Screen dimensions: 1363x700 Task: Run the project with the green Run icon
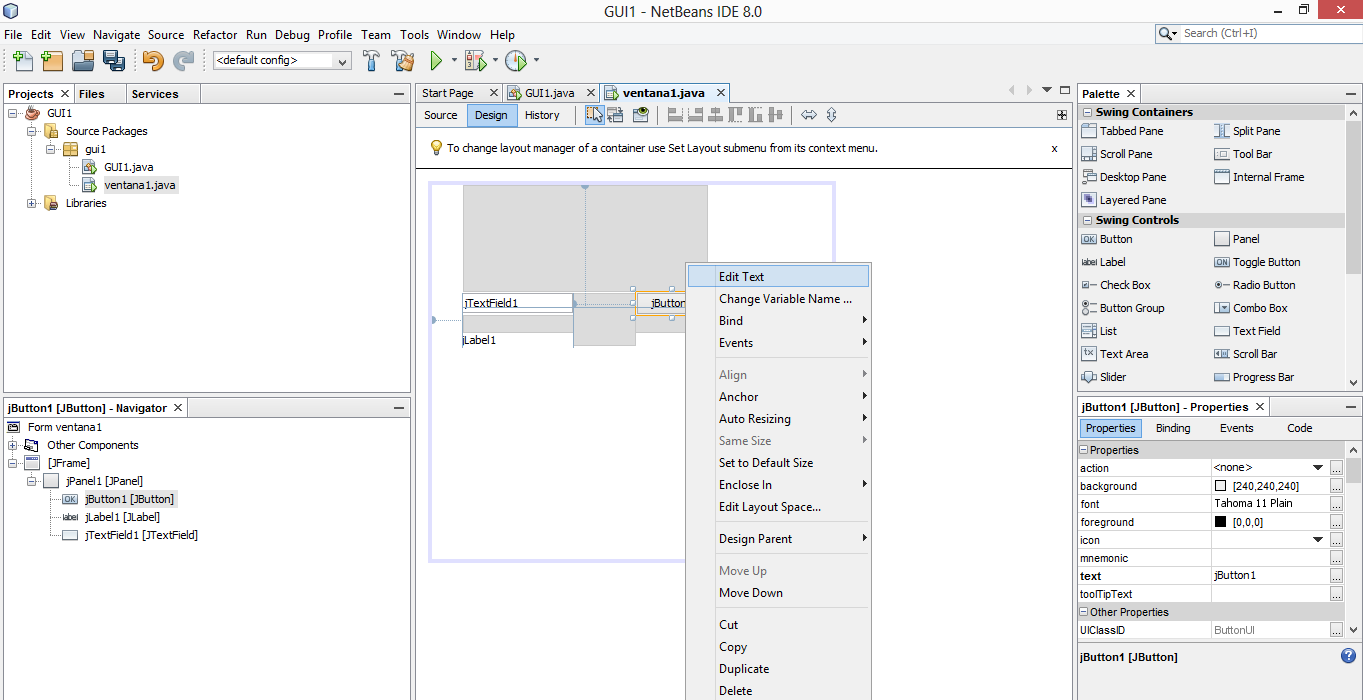point(437,61)
